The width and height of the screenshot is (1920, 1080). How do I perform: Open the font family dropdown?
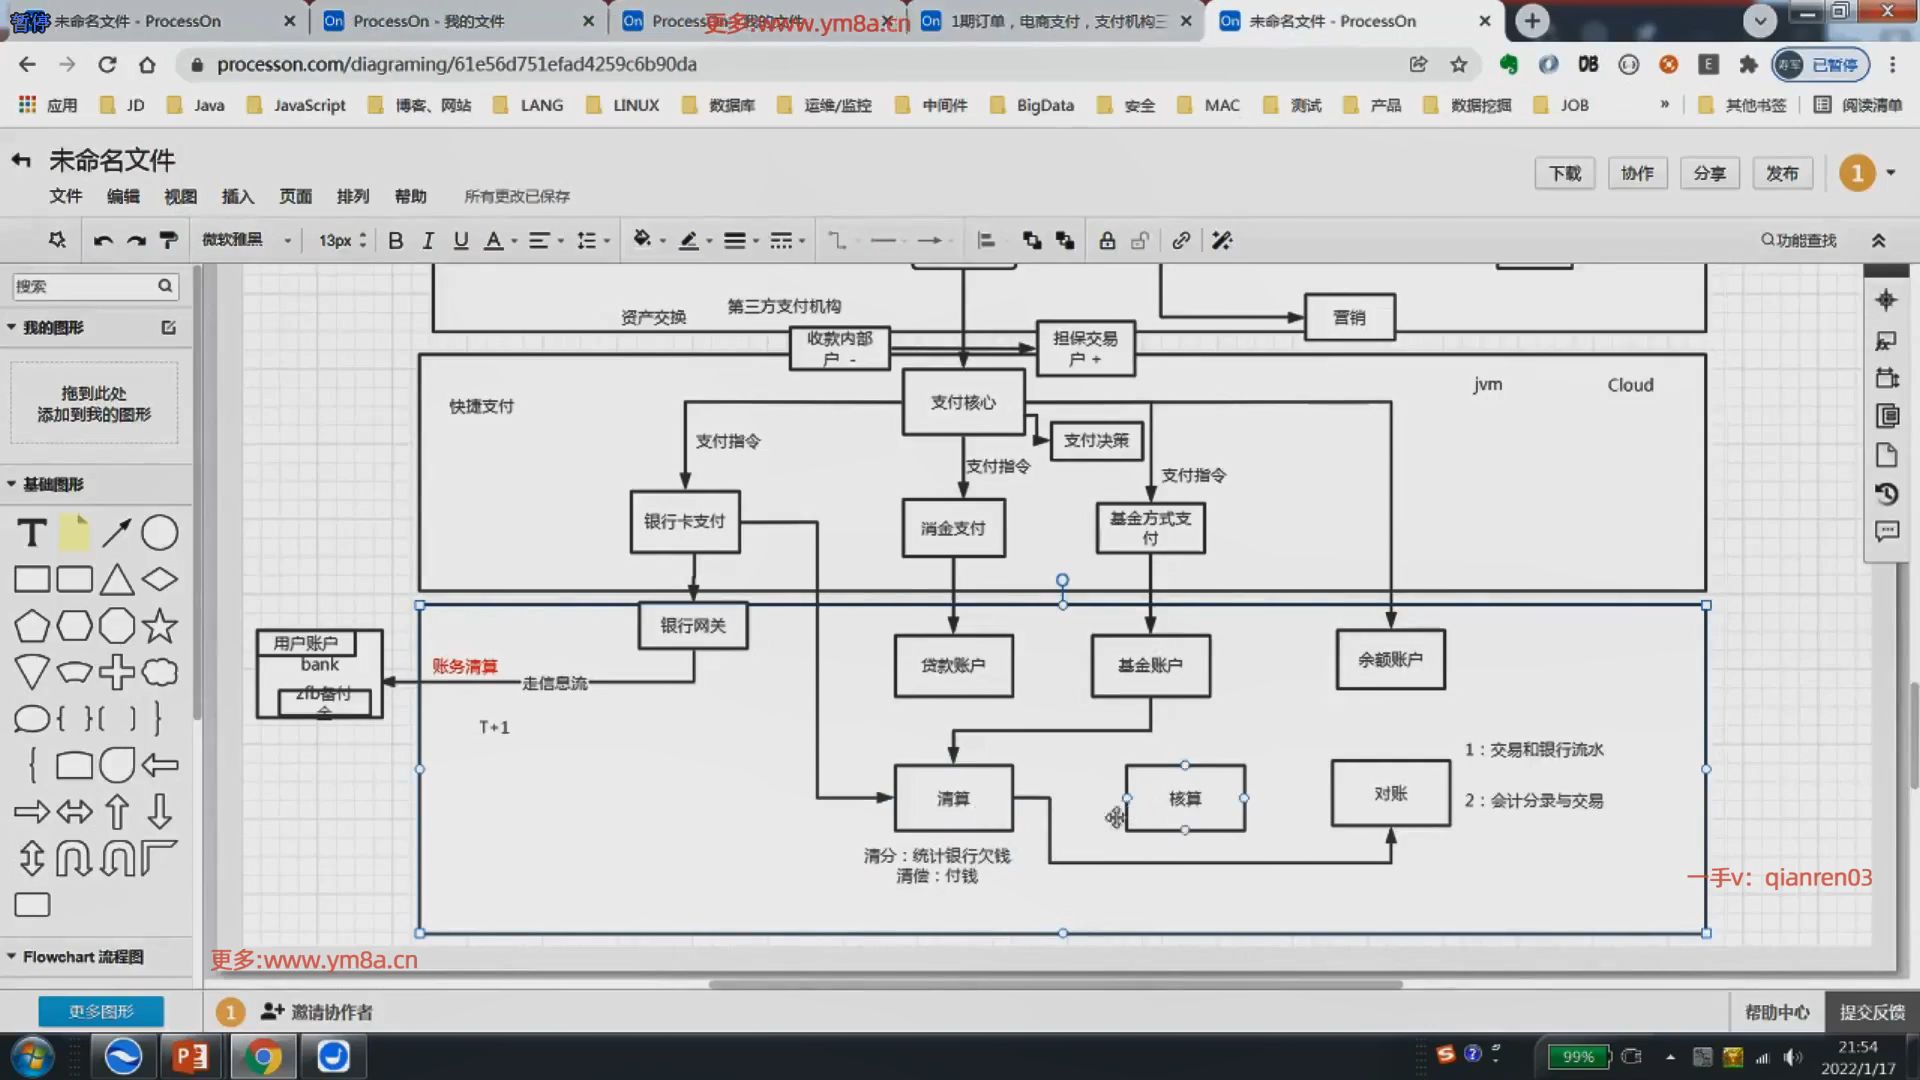coord(246,240)
